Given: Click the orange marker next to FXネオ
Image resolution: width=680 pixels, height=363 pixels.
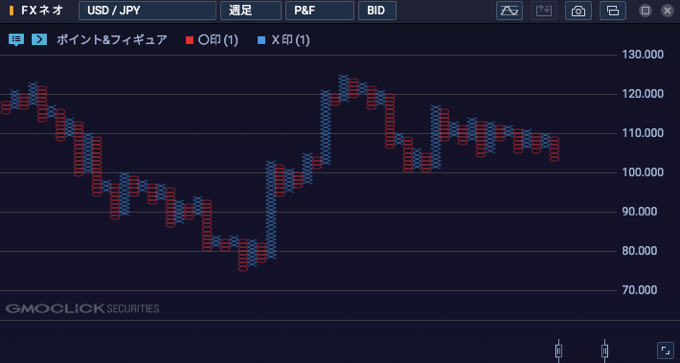Looking at the screenshot, I should tap(11, 10).
